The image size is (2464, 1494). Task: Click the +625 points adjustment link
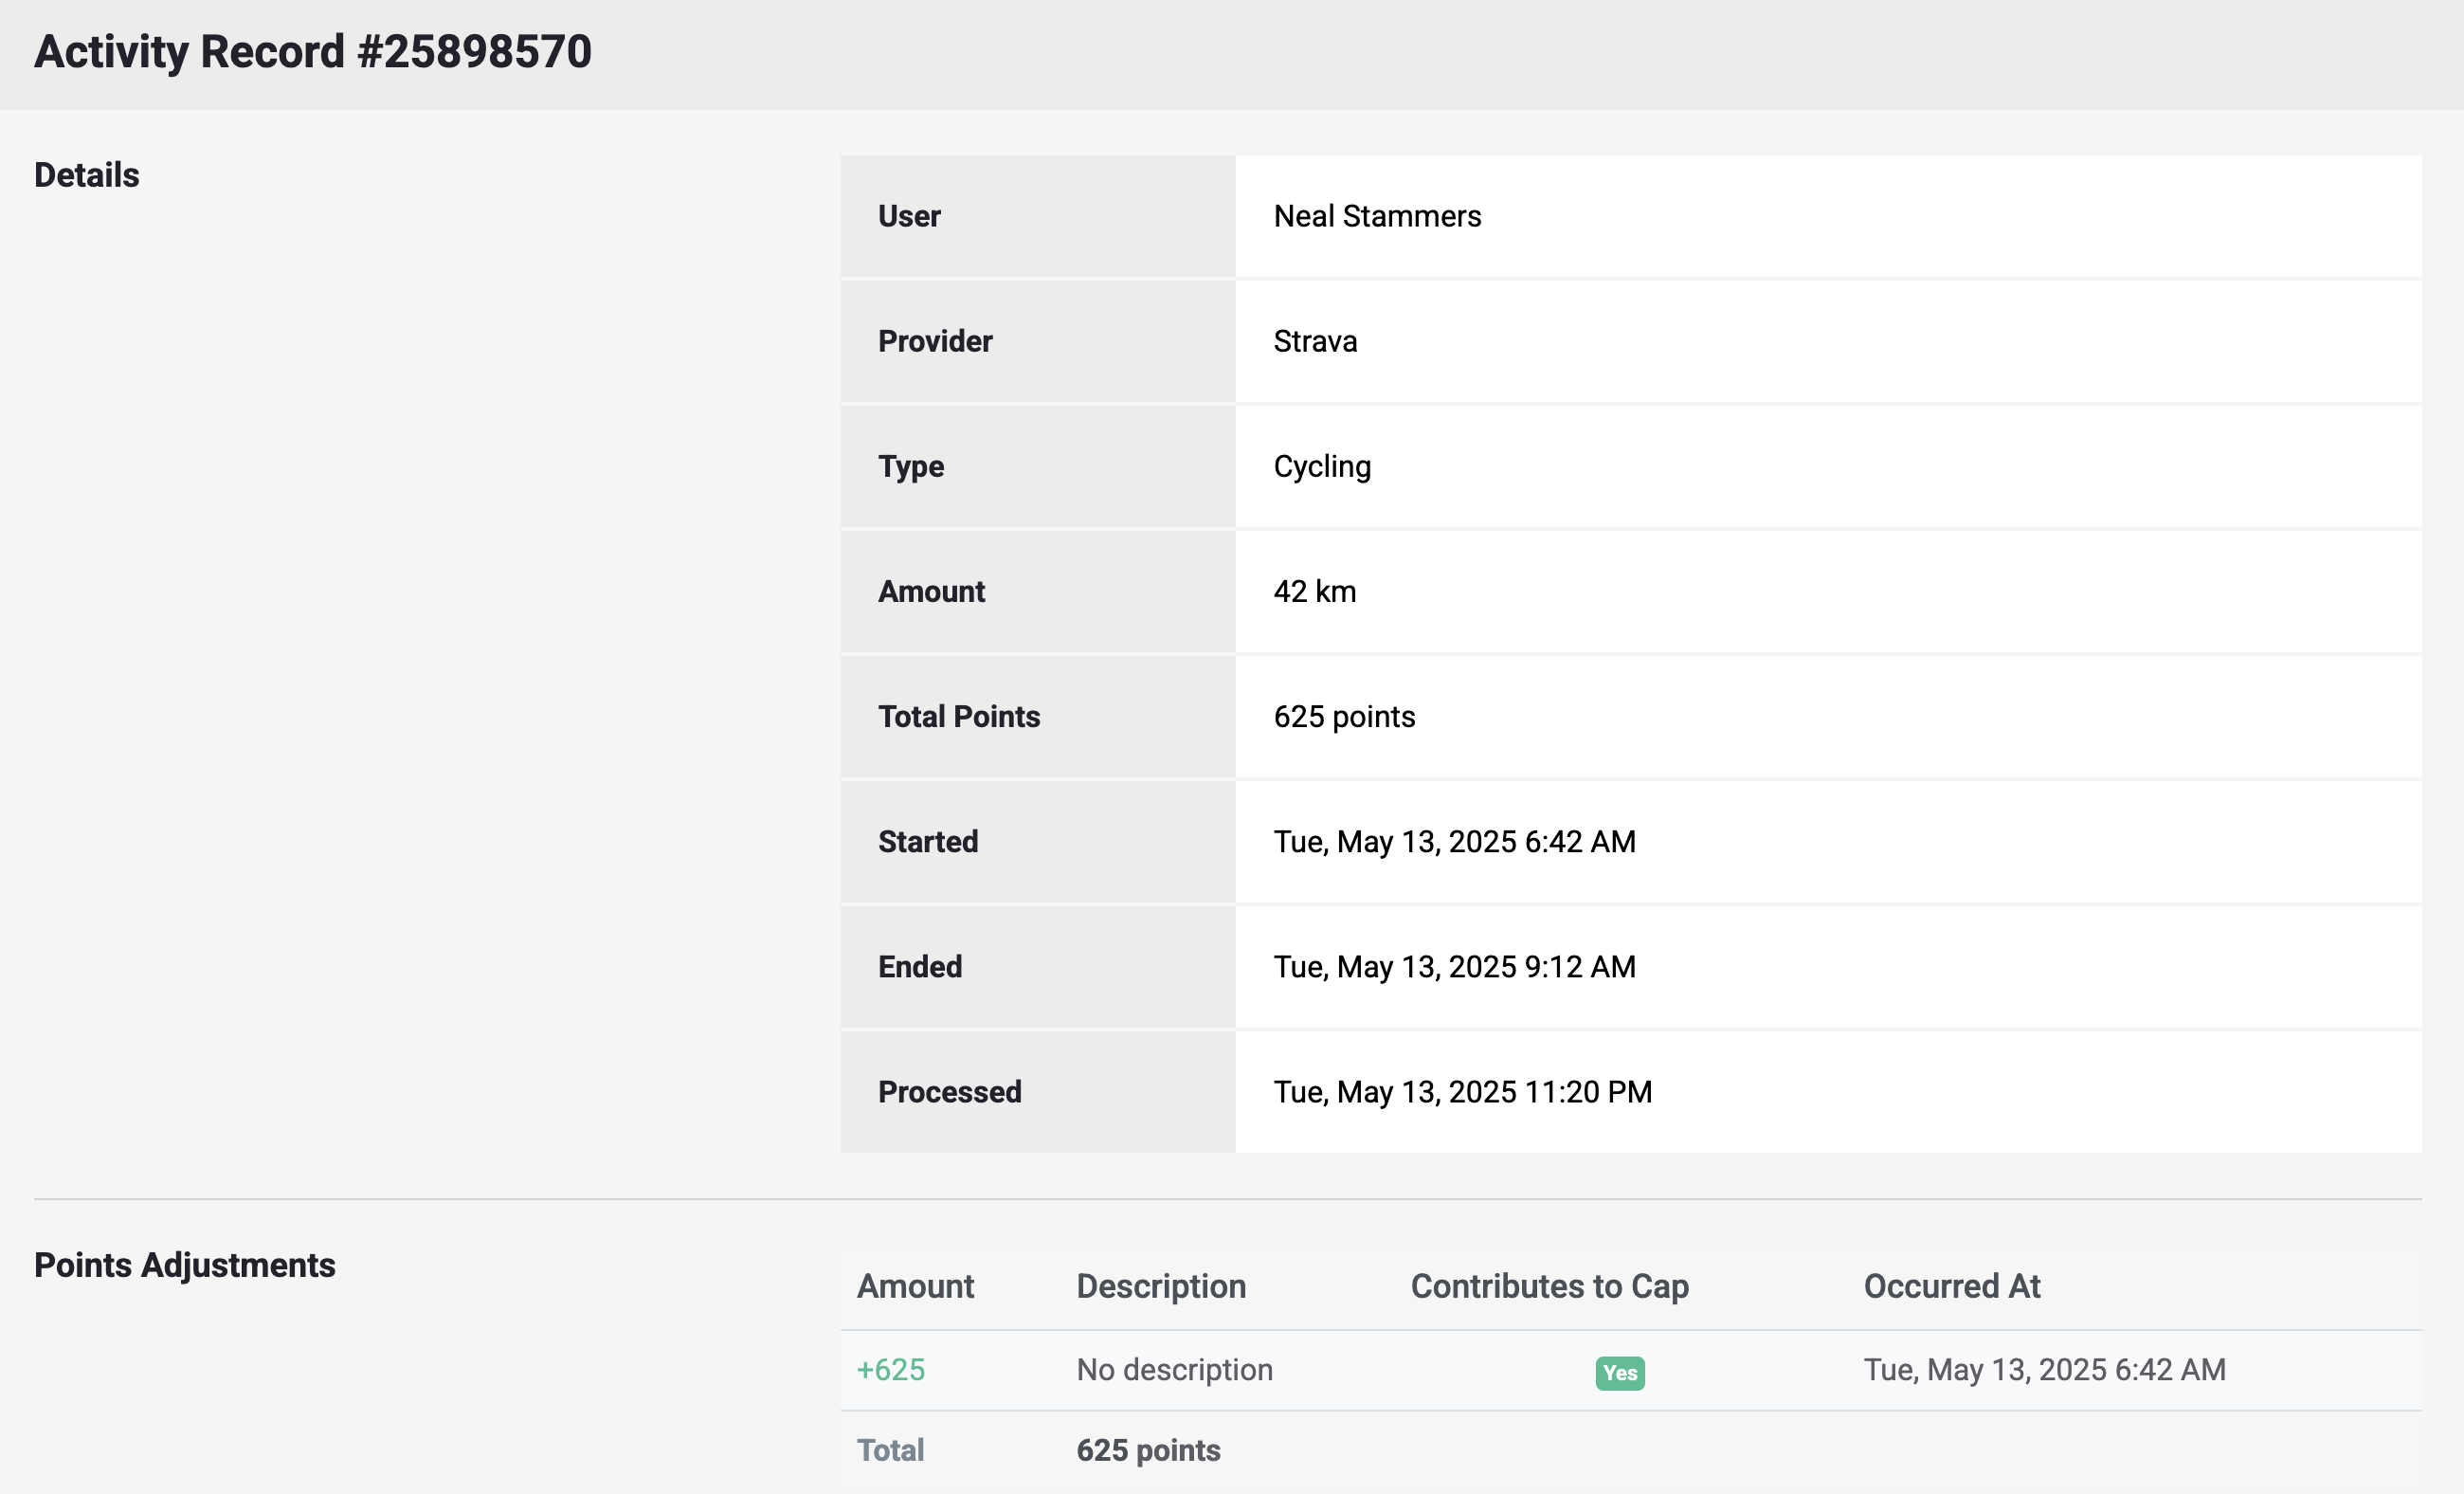click(x=889, y=1370)
